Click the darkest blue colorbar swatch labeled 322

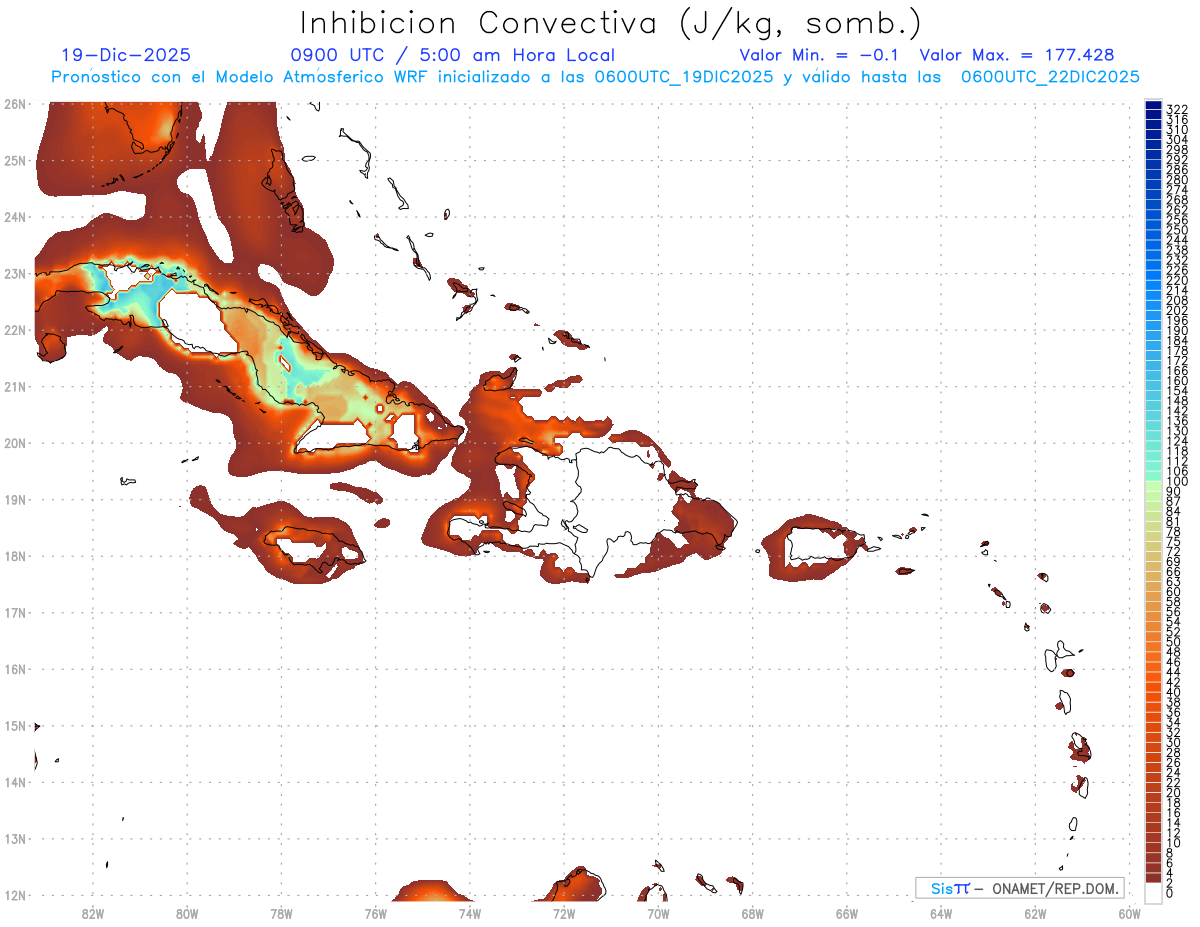coord(1153,106)
